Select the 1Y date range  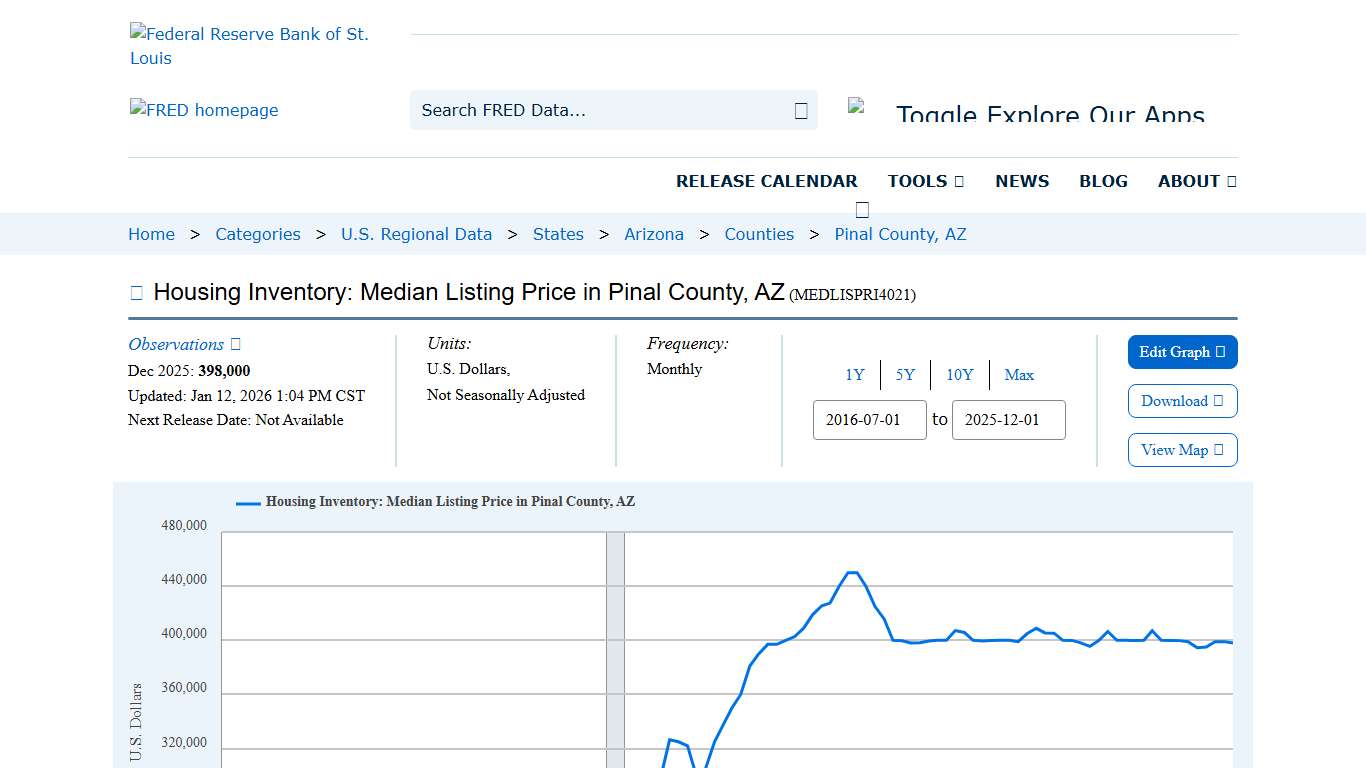pyautogui.click(x=855, y=375)
